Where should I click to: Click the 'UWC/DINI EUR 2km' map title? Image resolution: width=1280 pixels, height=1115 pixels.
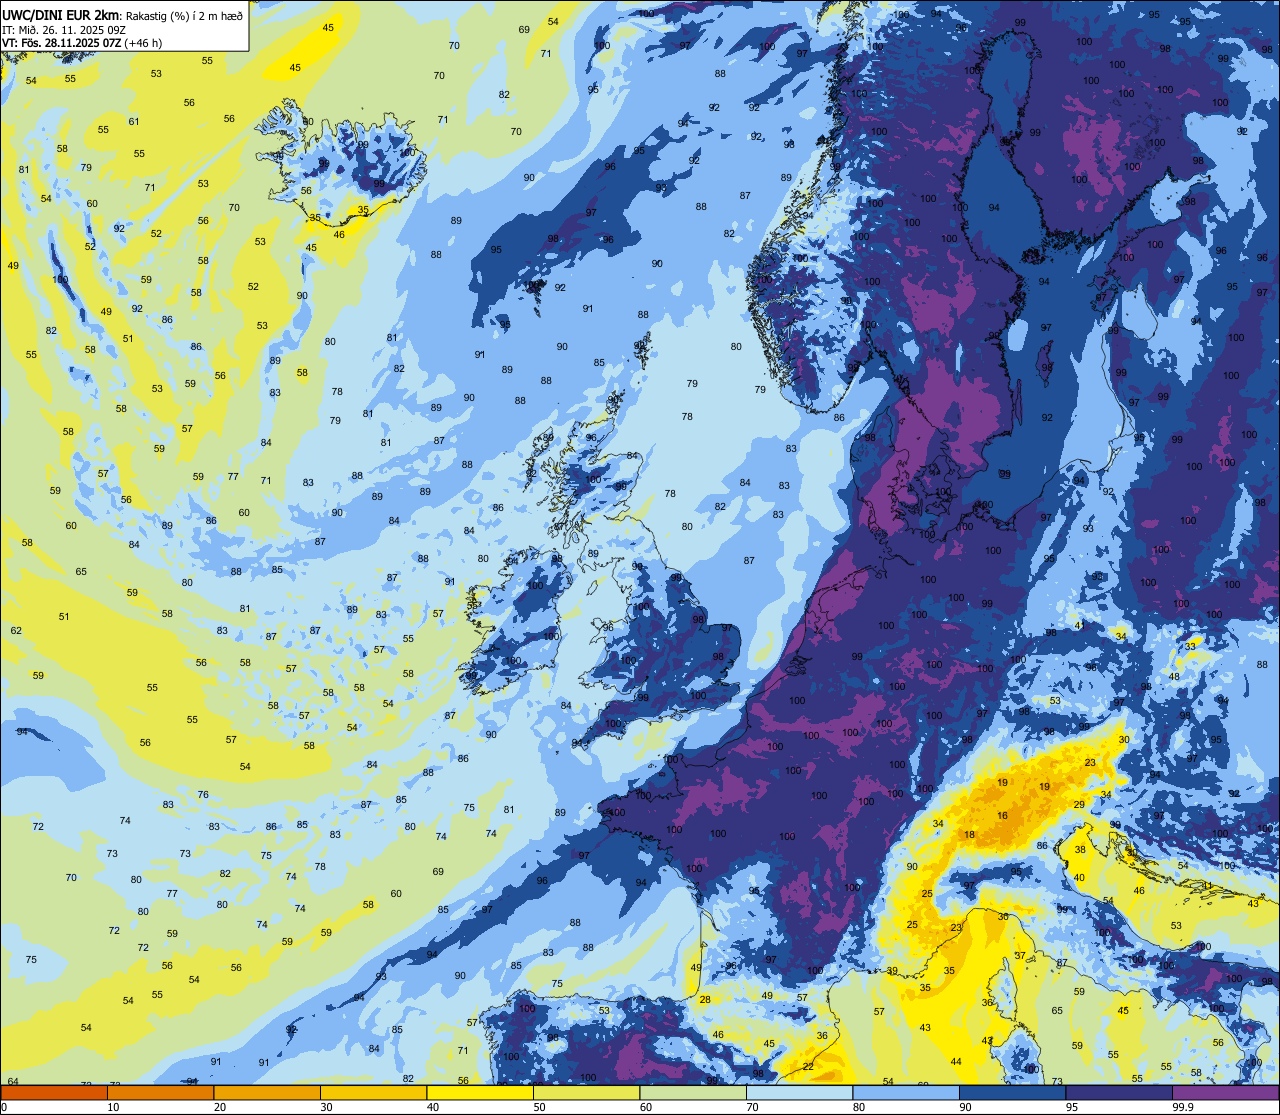point(60,14)
